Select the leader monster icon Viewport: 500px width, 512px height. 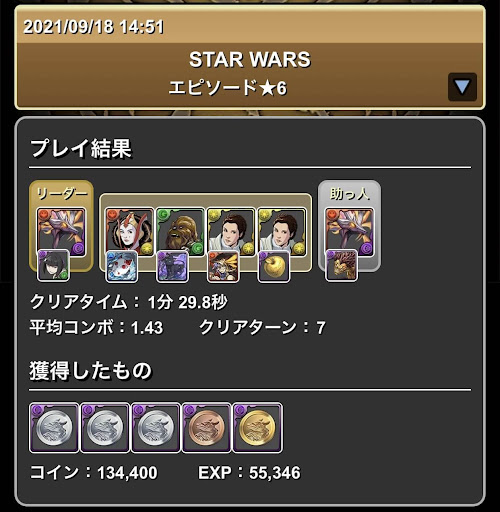(x=61, y=232)
